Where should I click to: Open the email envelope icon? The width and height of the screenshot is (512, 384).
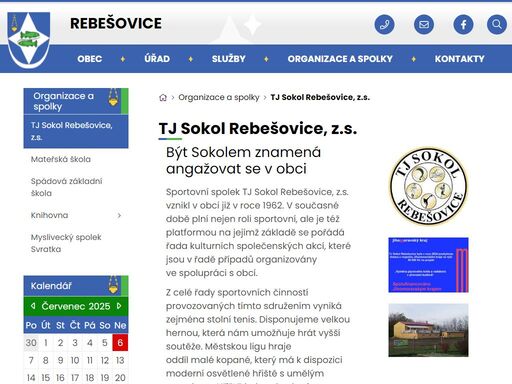pyautogui.click(x=424, y=24)
